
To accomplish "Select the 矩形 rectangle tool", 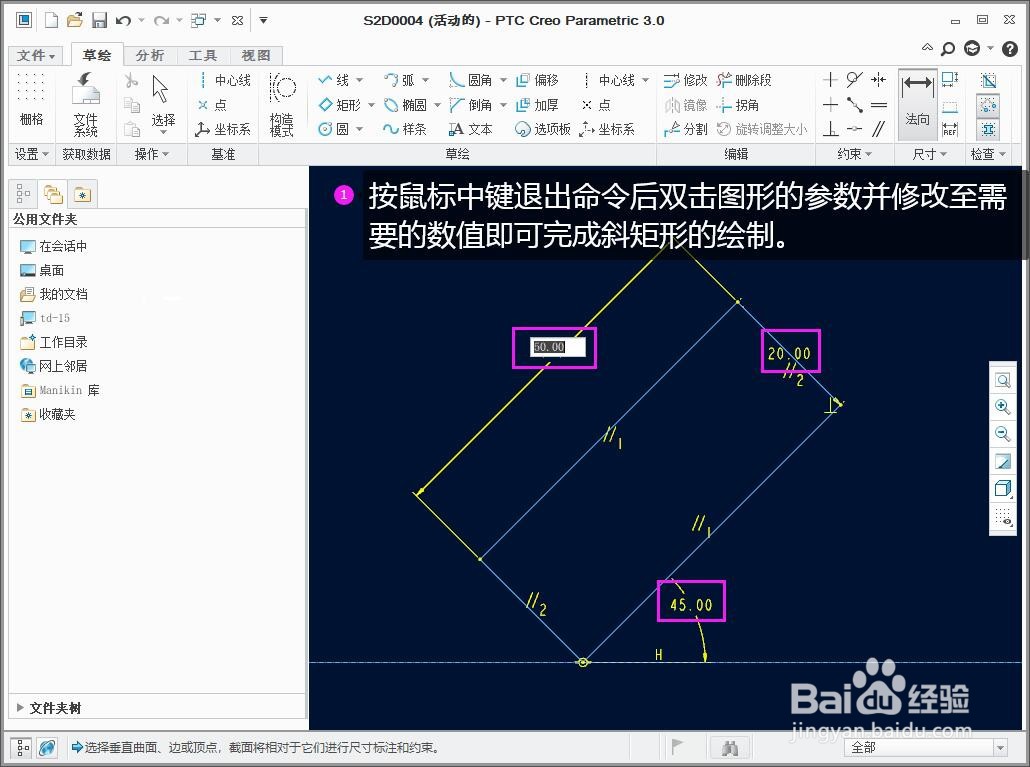I will click(x=340, y=105).
